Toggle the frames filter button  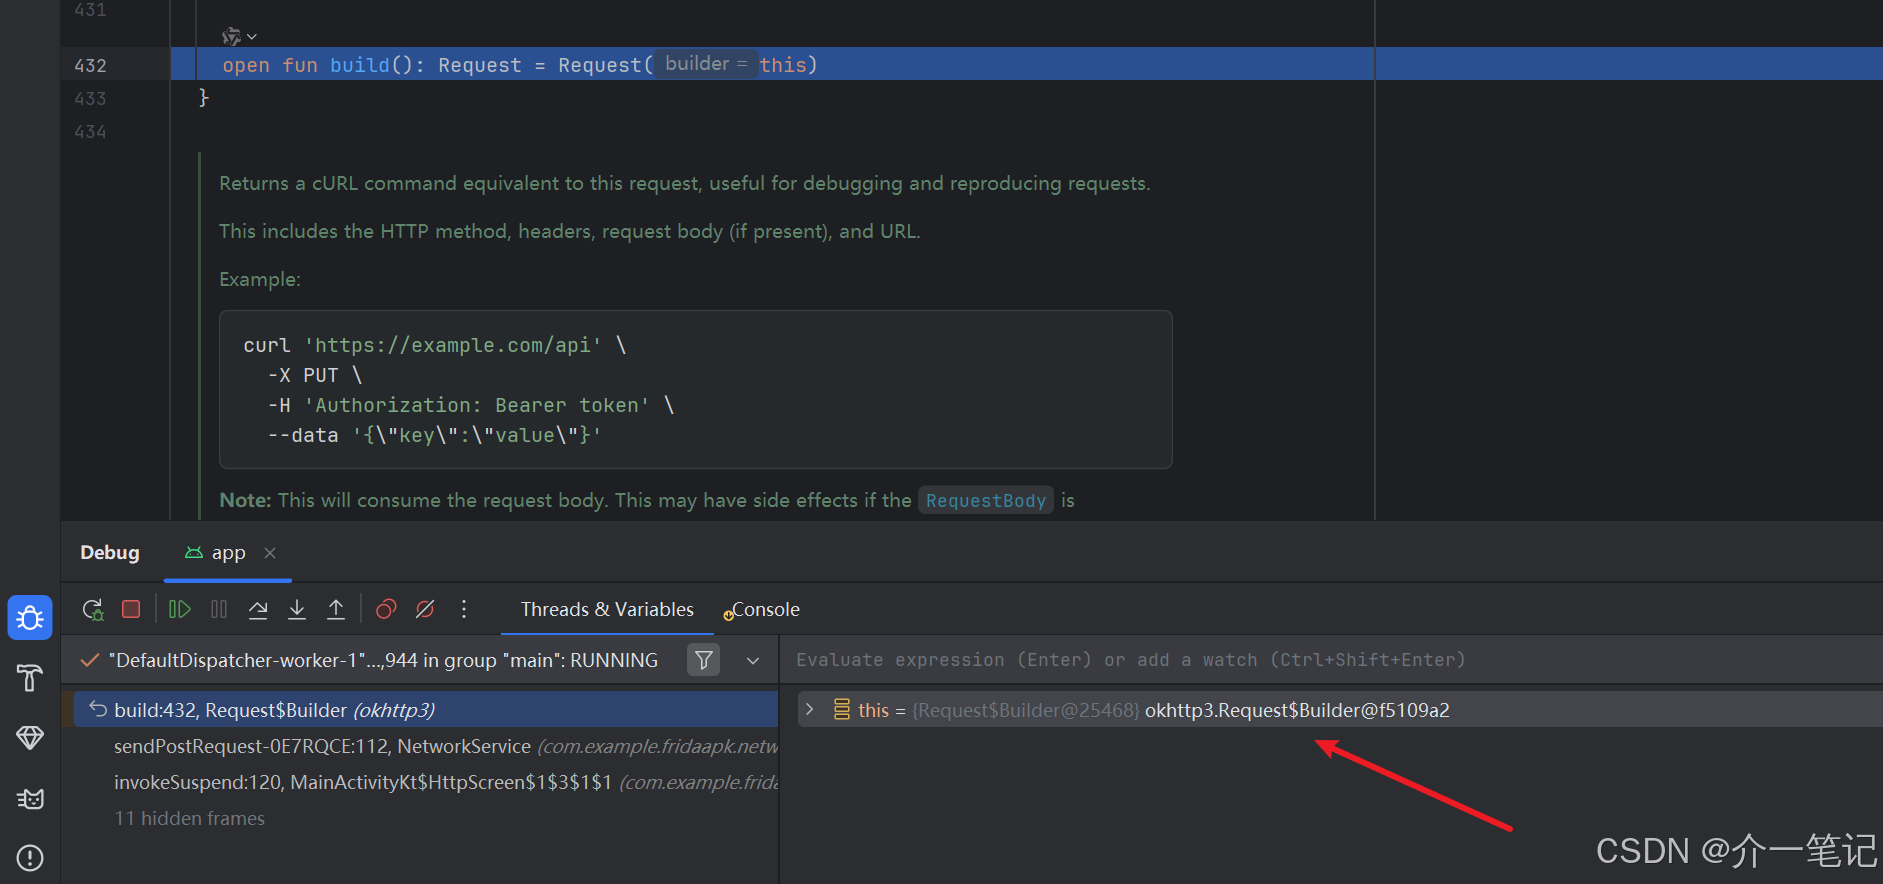pos(704,660)
